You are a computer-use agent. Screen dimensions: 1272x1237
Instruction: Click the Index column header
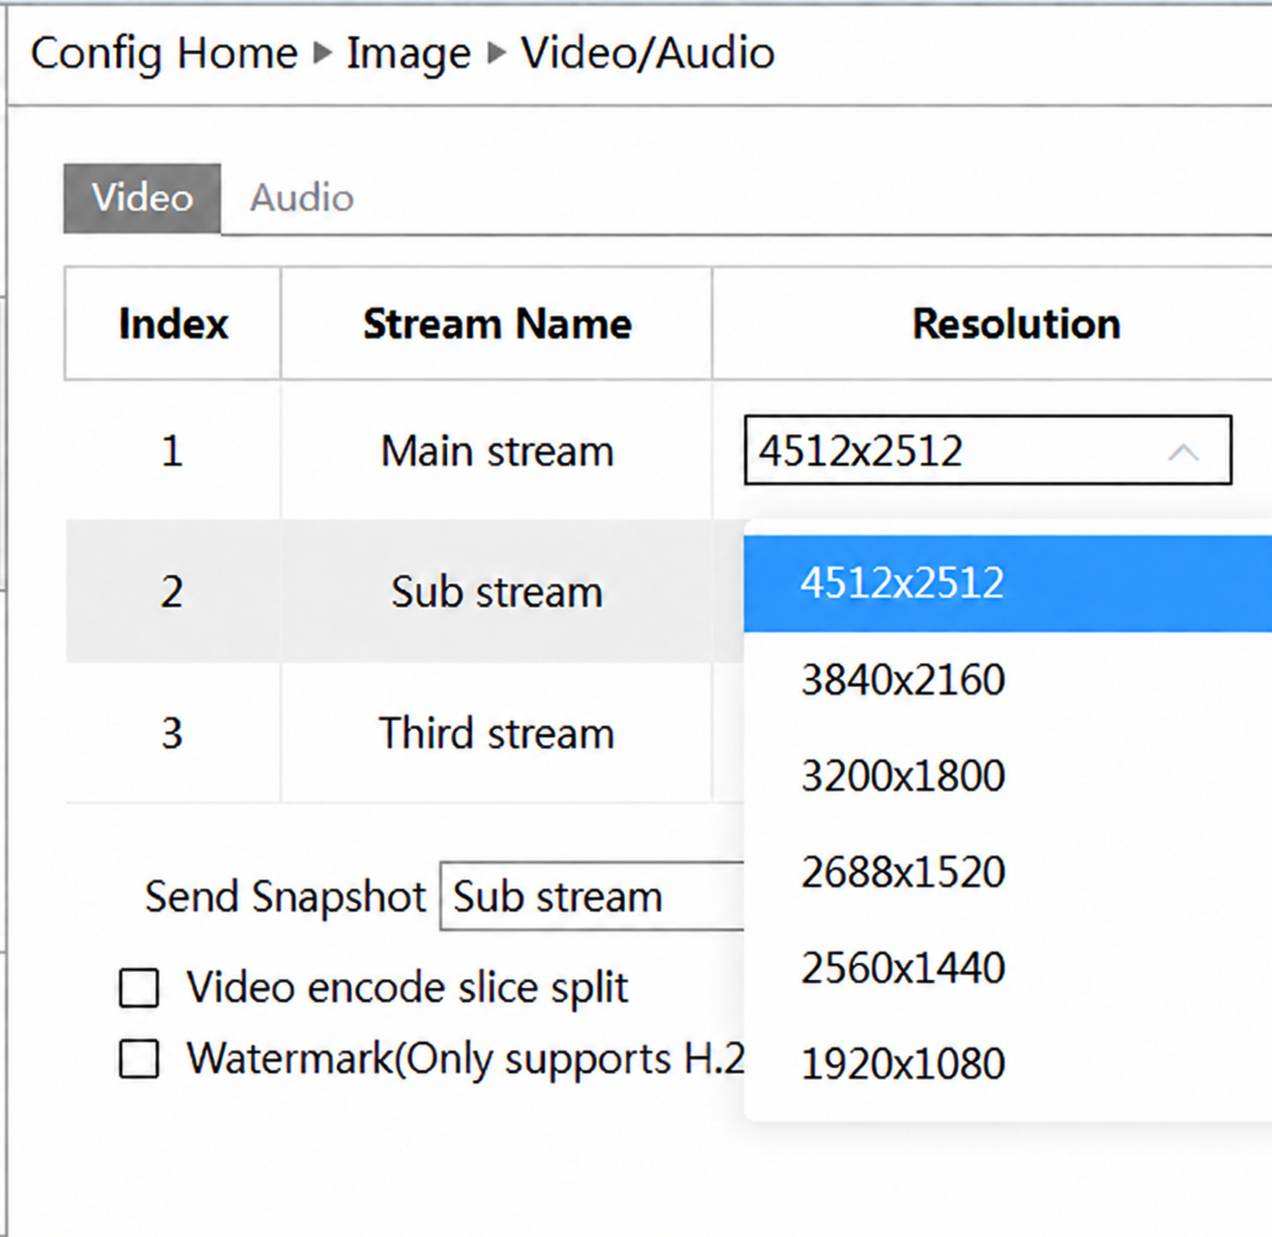[173, 324]
